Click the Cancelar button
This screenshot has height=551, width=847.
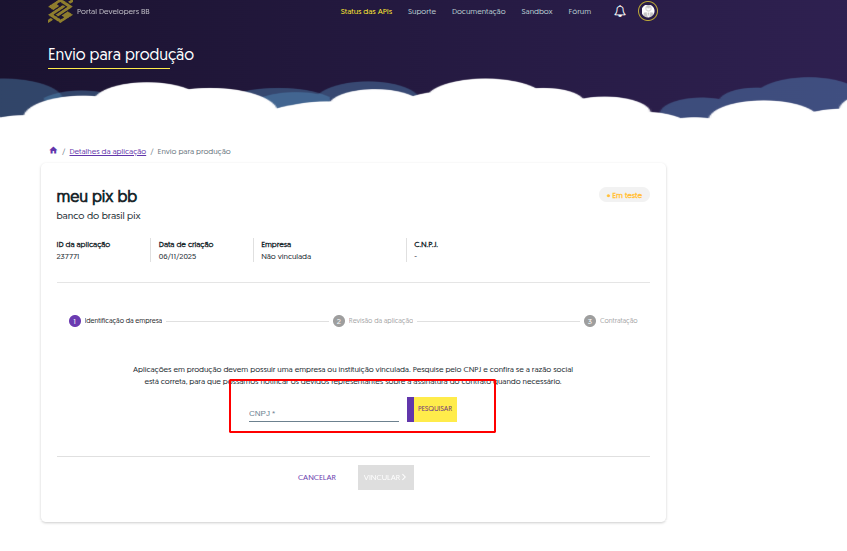[317, 478]
